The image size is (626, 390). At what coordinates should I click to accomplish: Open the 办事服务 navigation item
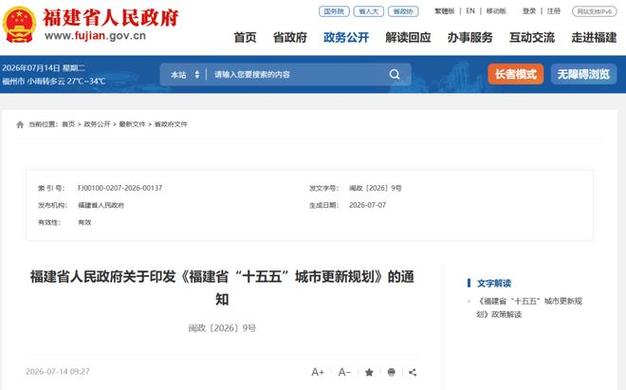470,38
